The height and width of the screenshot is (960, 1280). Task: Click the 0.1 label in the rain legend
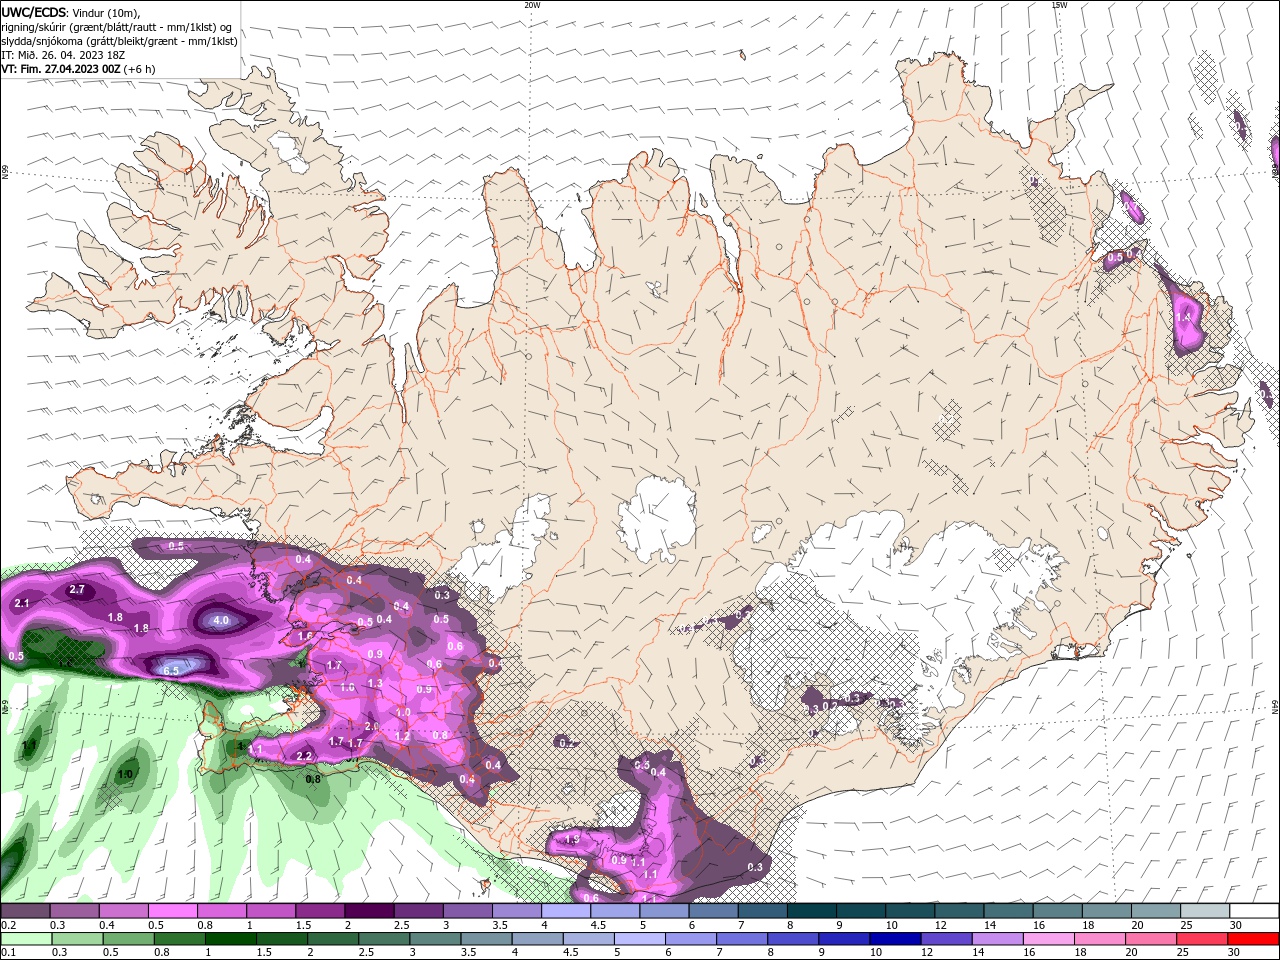[9, 953]
